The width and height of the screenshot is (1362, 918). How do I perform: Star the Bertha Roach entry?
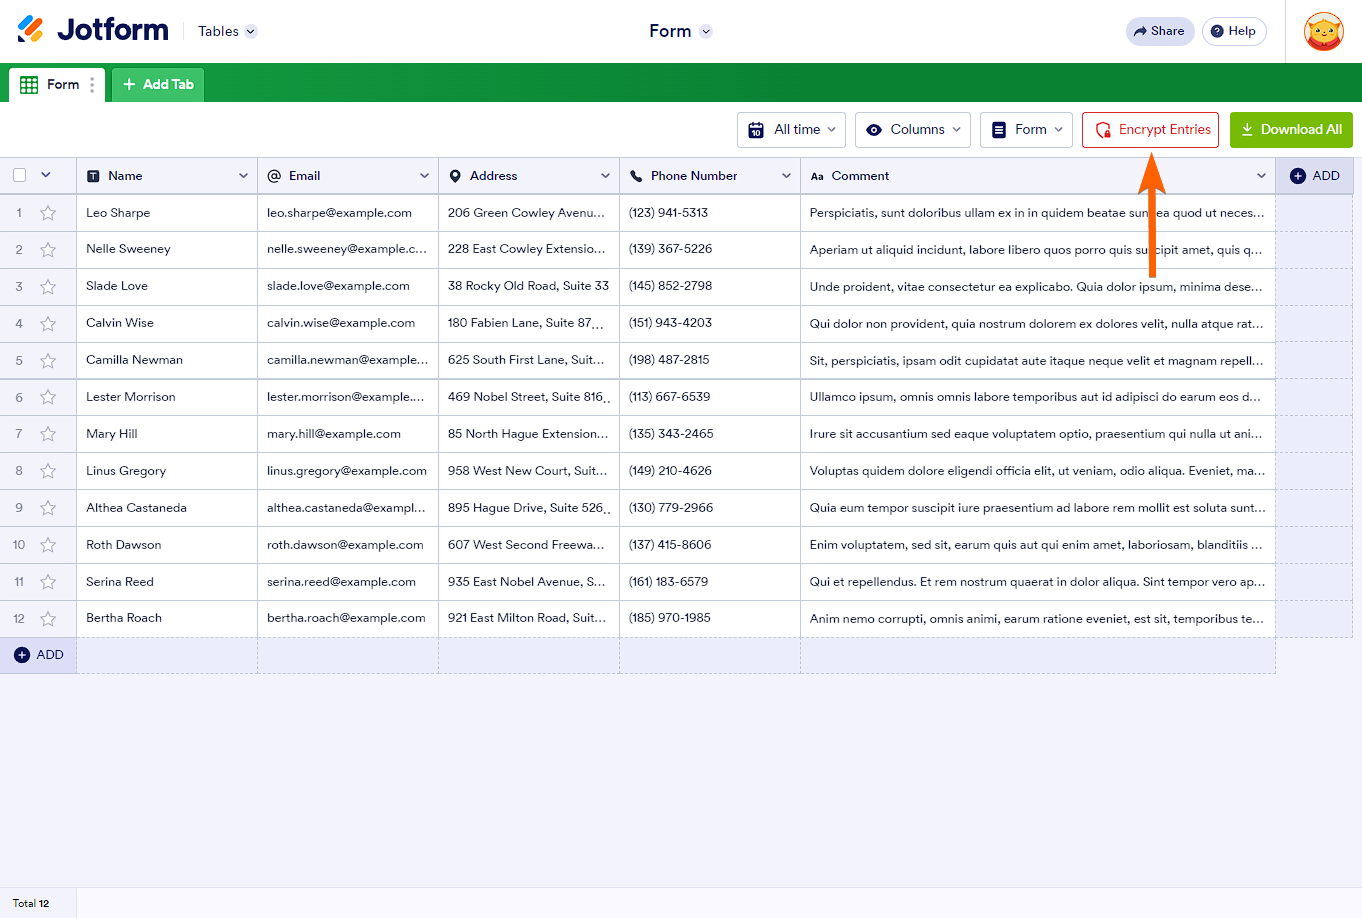point(48,619)
